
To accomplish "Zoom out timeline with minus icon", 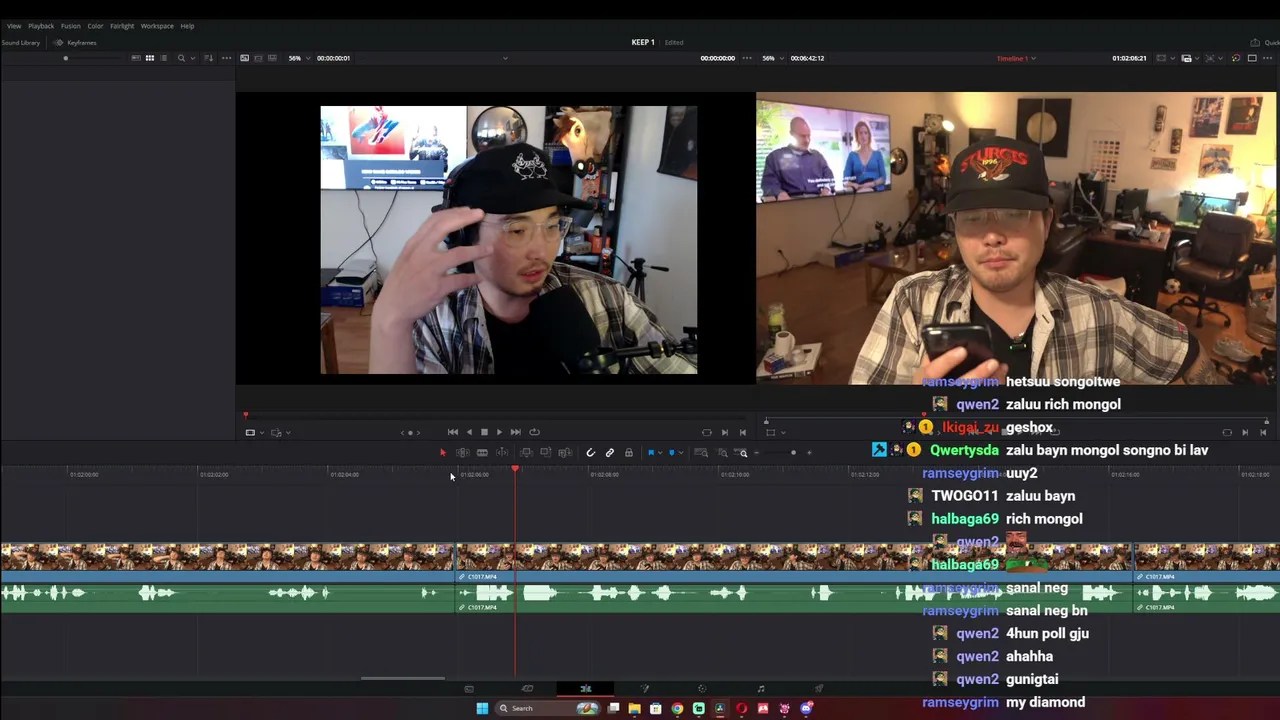I will (757, 453).
